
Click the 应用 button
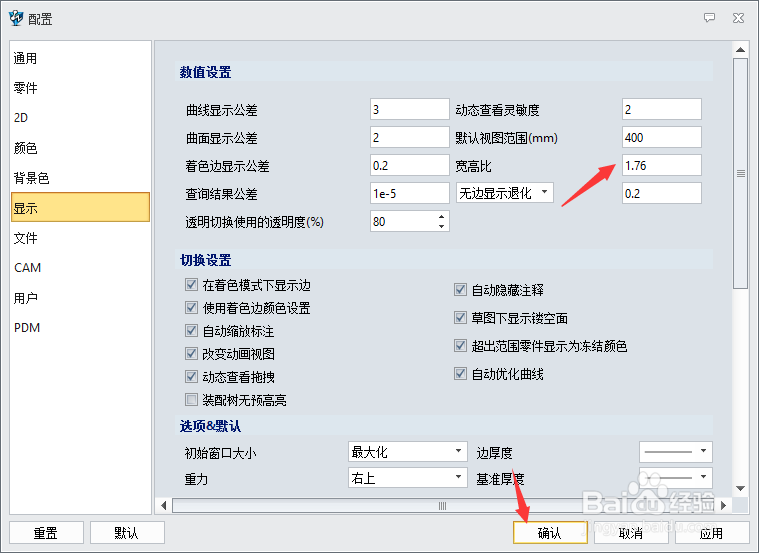[x=712, y=533]
